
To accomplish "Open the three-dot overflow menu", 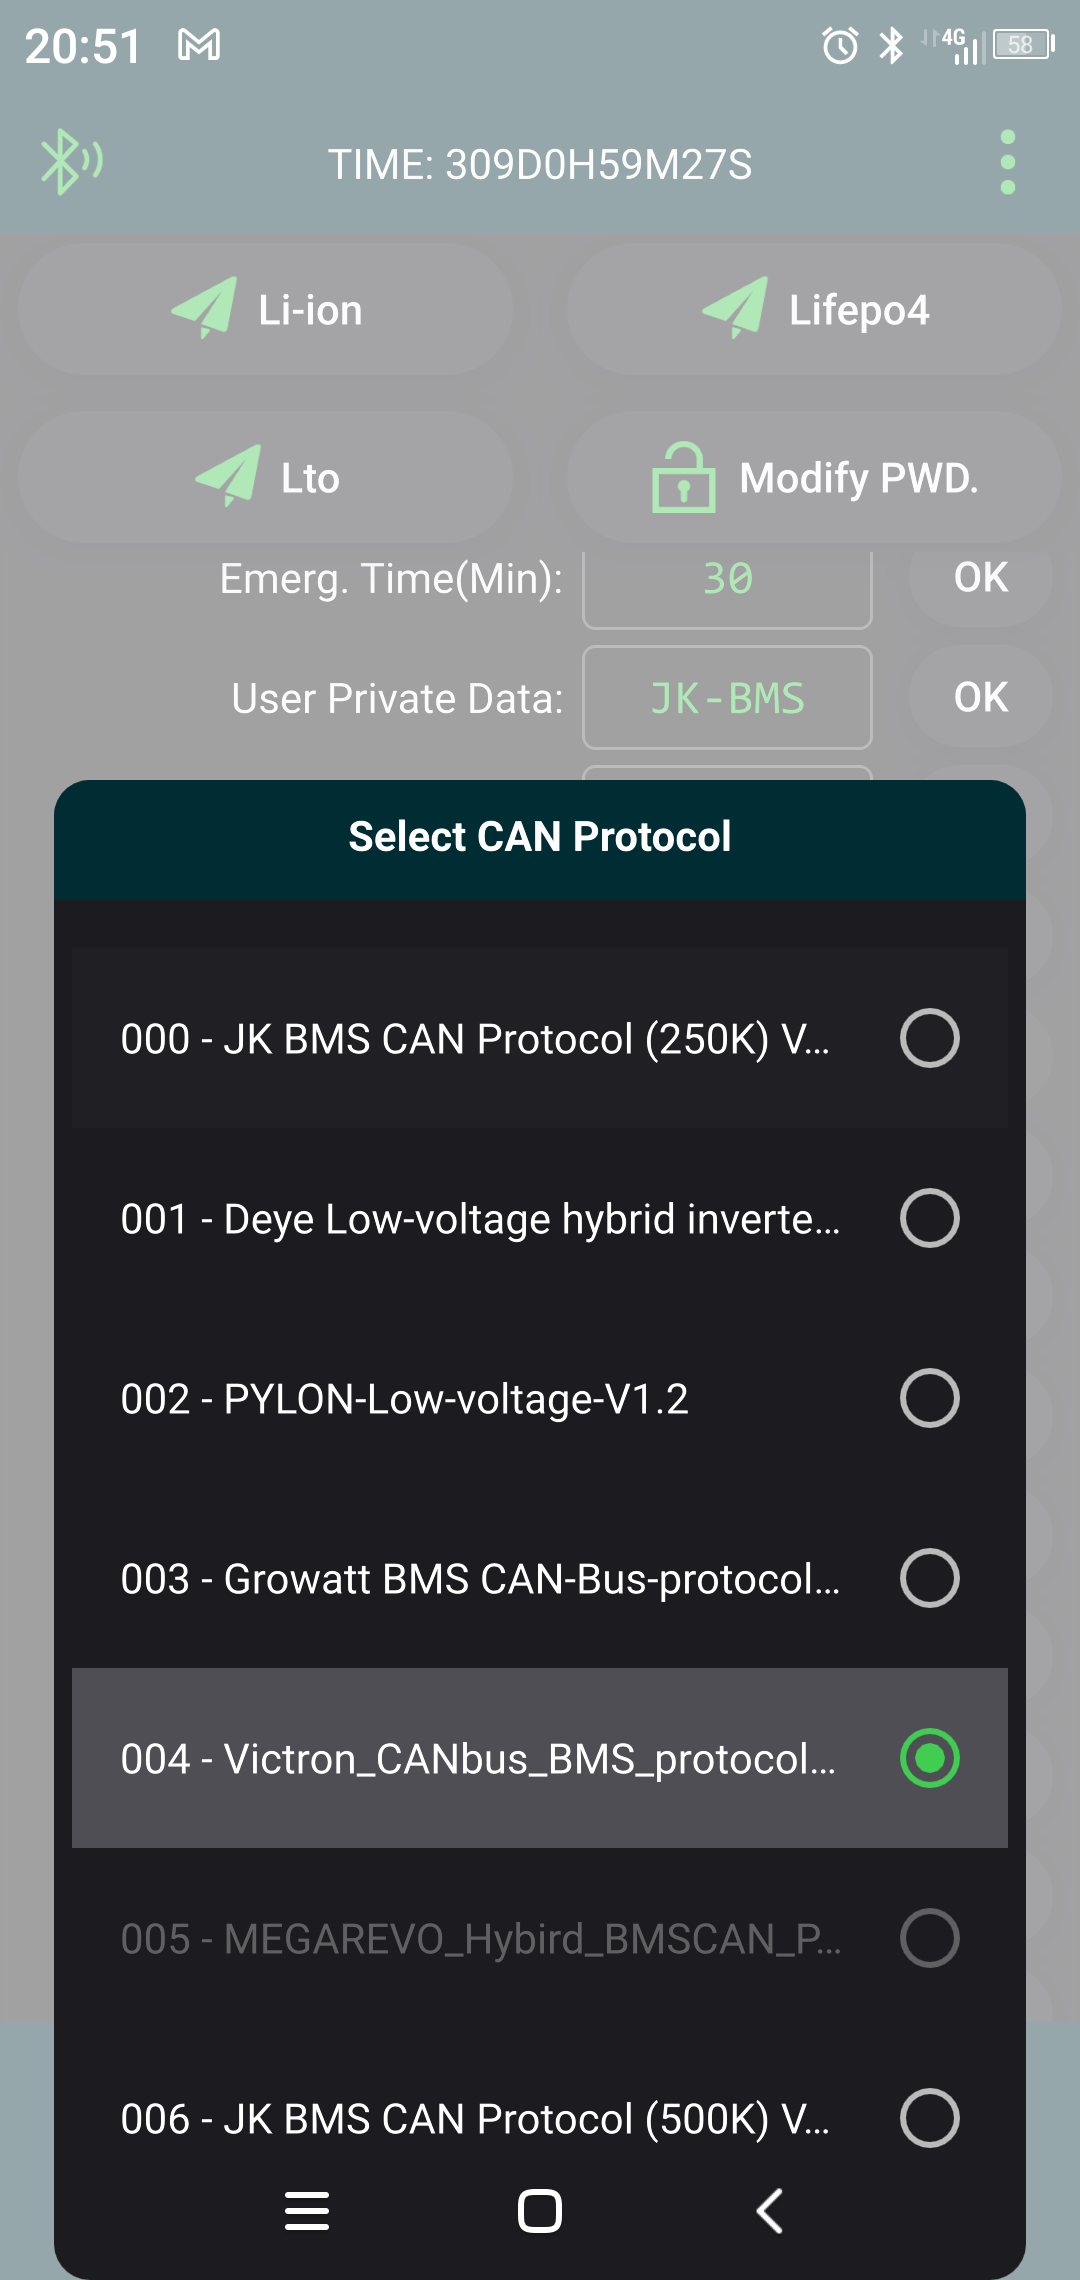I will [1007, 162].
